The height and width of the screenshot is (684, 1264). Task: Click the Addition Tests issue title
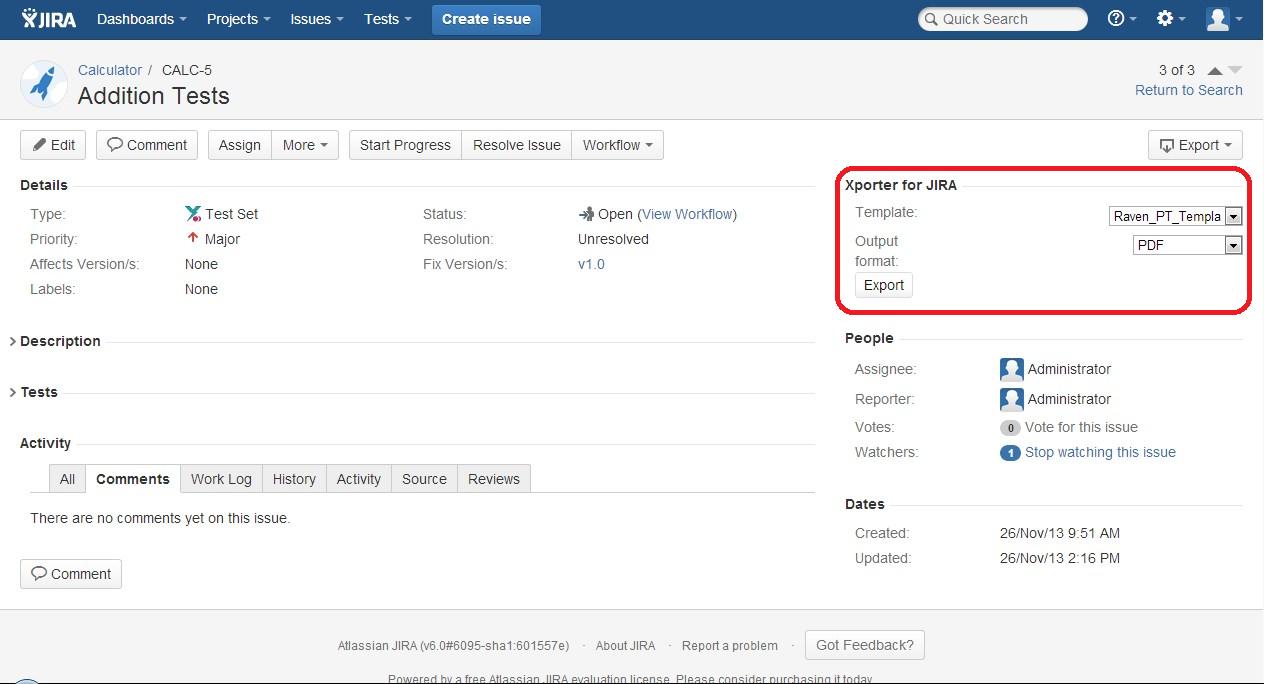[154, 96]
